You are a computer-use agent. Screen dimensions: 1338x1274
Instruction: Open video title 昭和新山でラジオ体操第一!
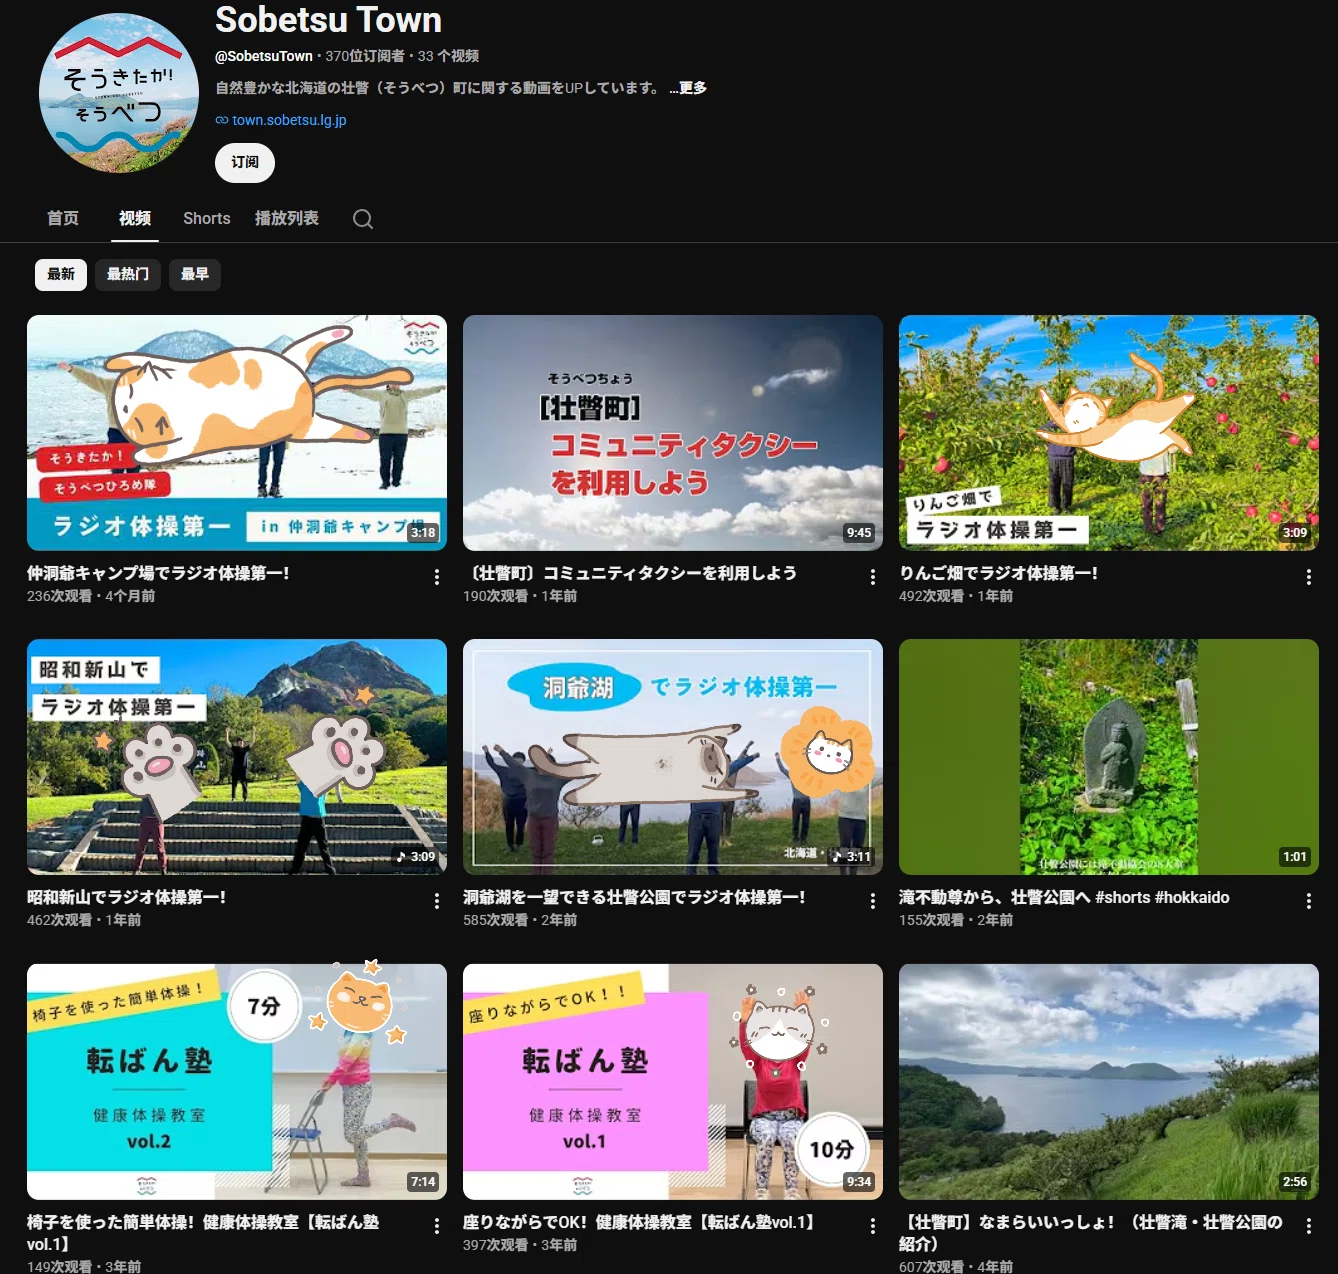pyautogui.click(x=126, y=897)
